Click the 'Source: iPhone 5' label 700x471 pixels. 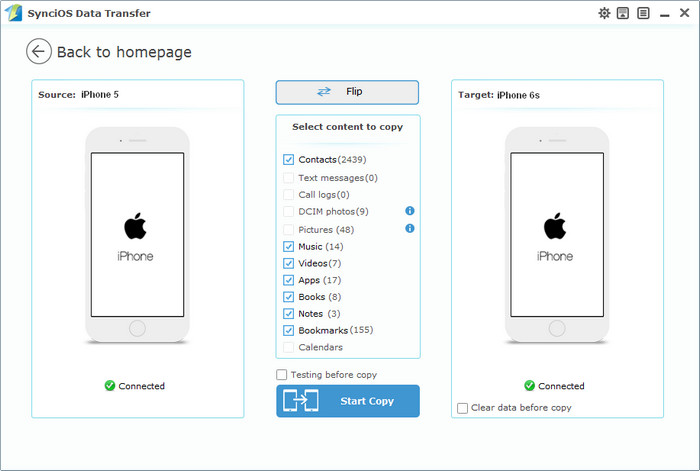pos(79,95)
